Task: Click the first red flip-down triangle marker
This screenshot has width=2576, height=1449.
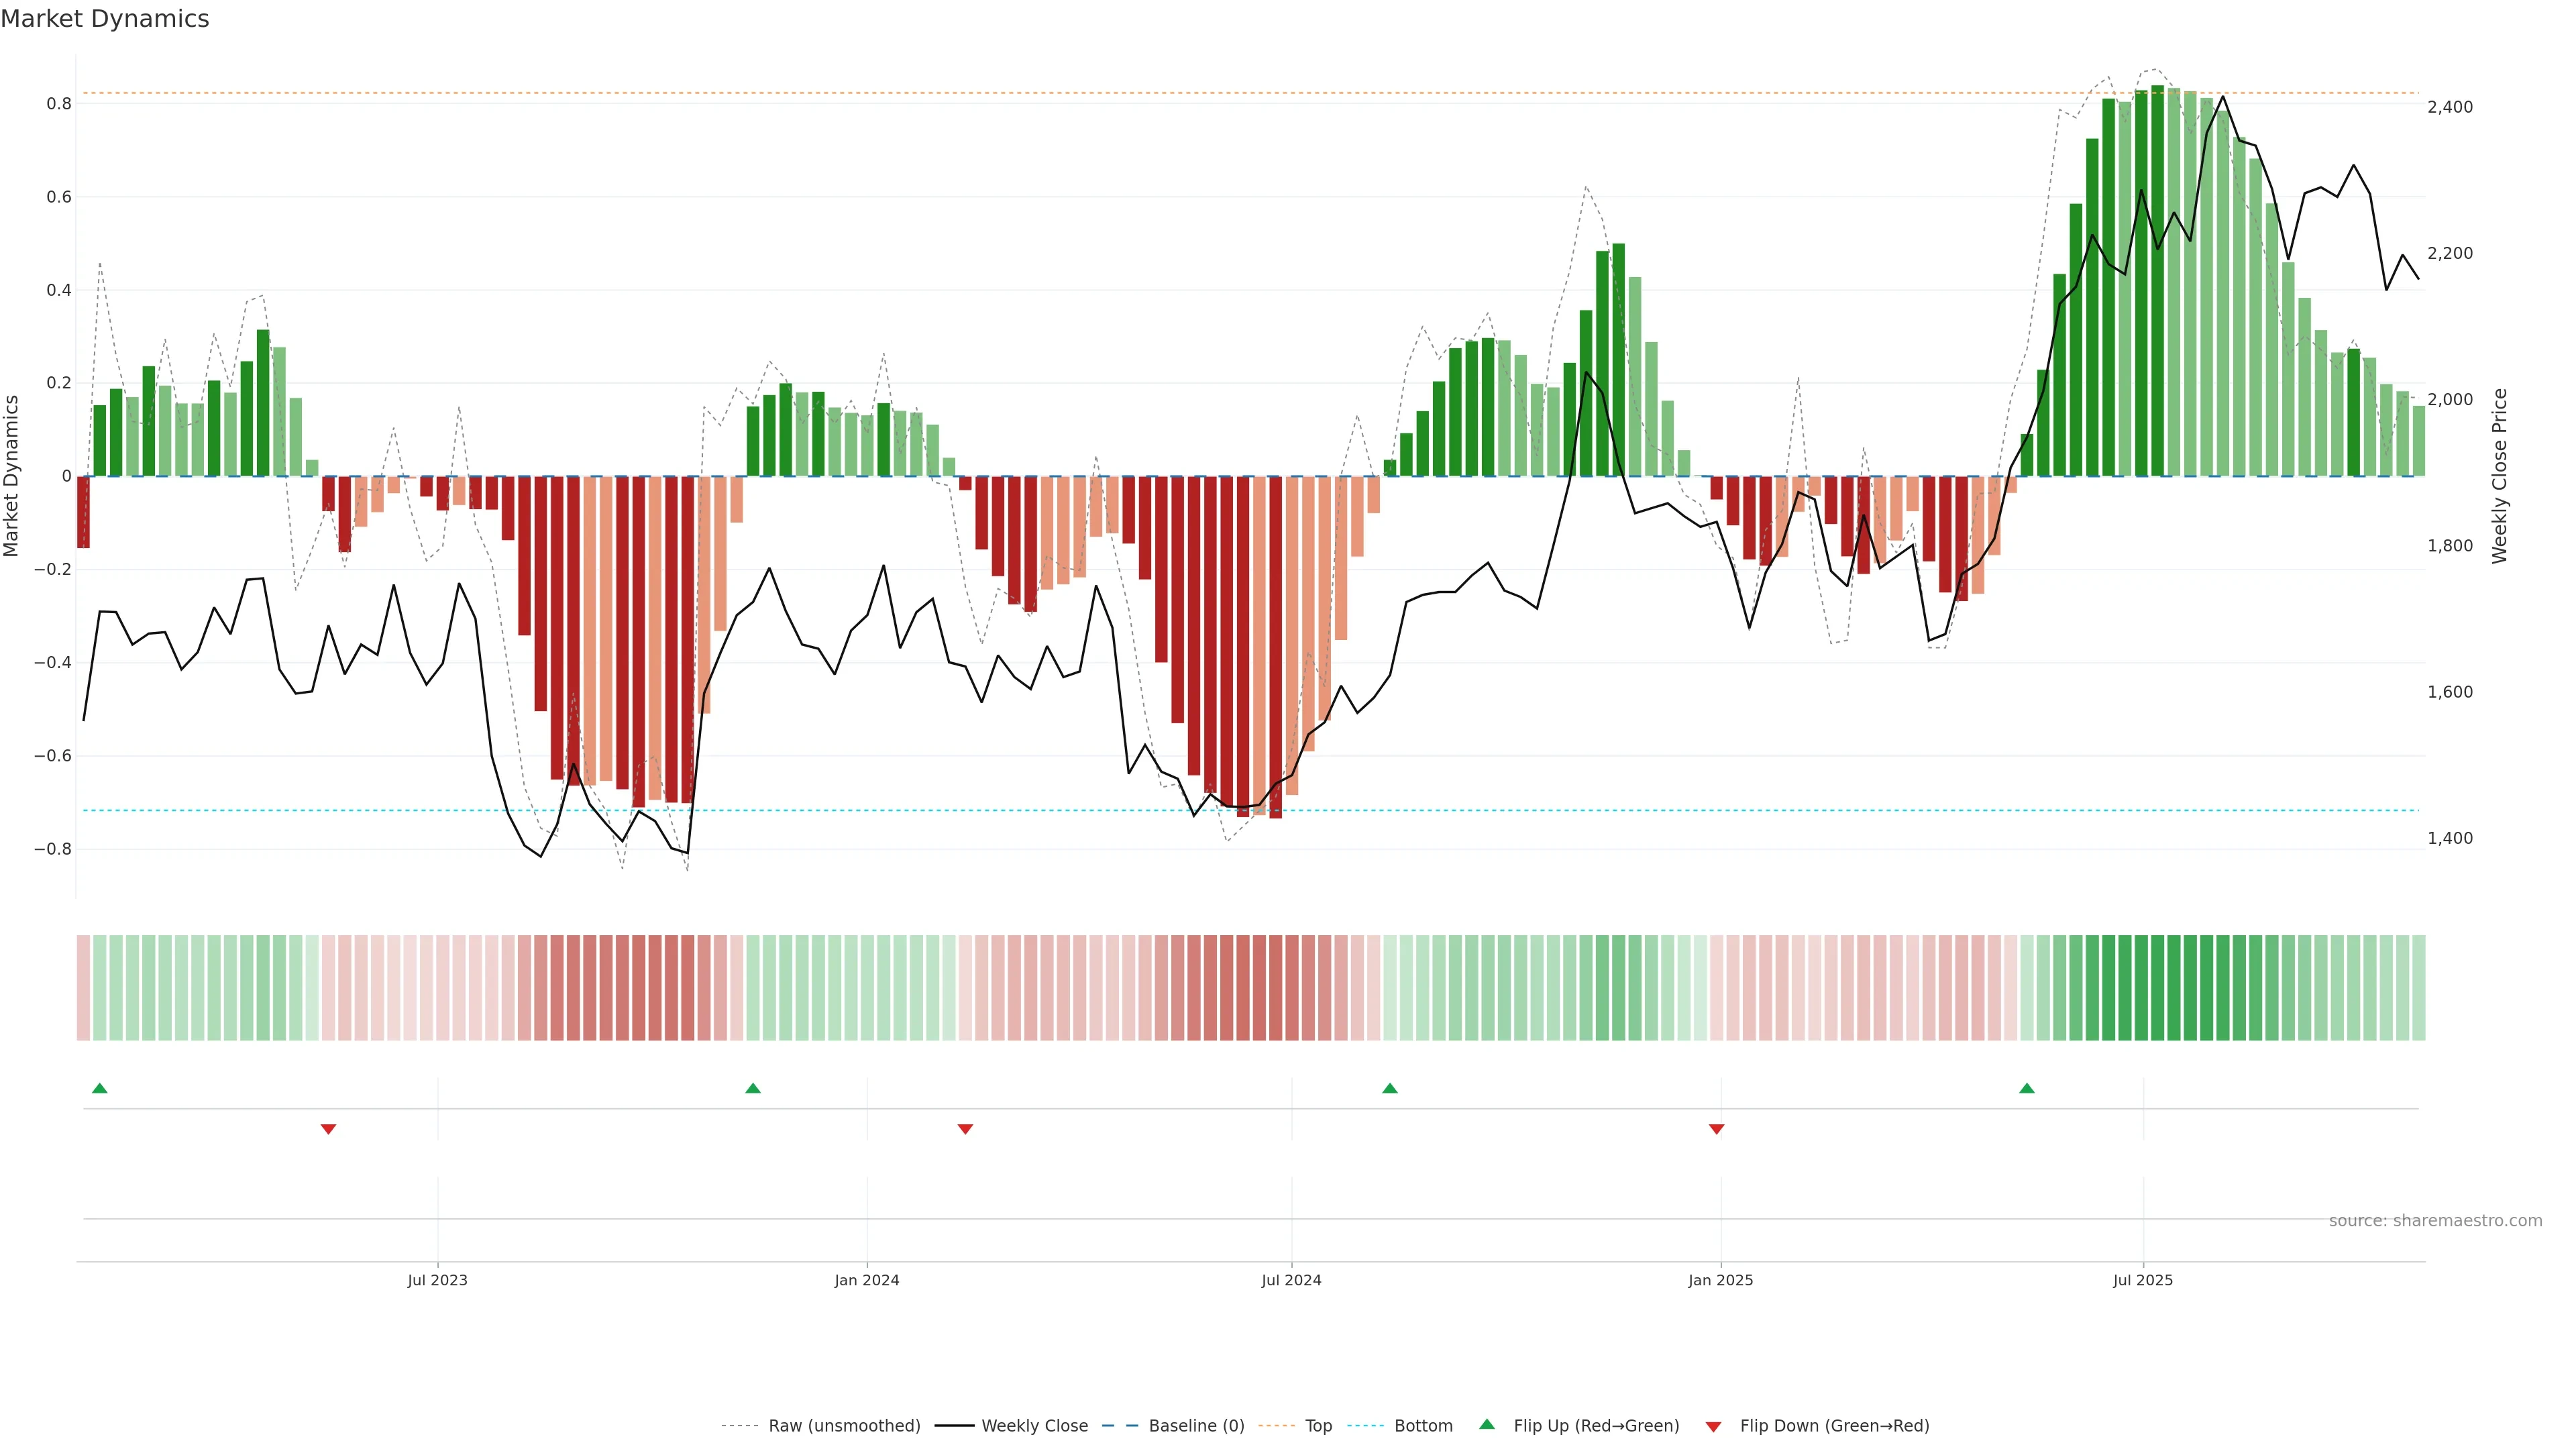Action: click(328, 1129)
